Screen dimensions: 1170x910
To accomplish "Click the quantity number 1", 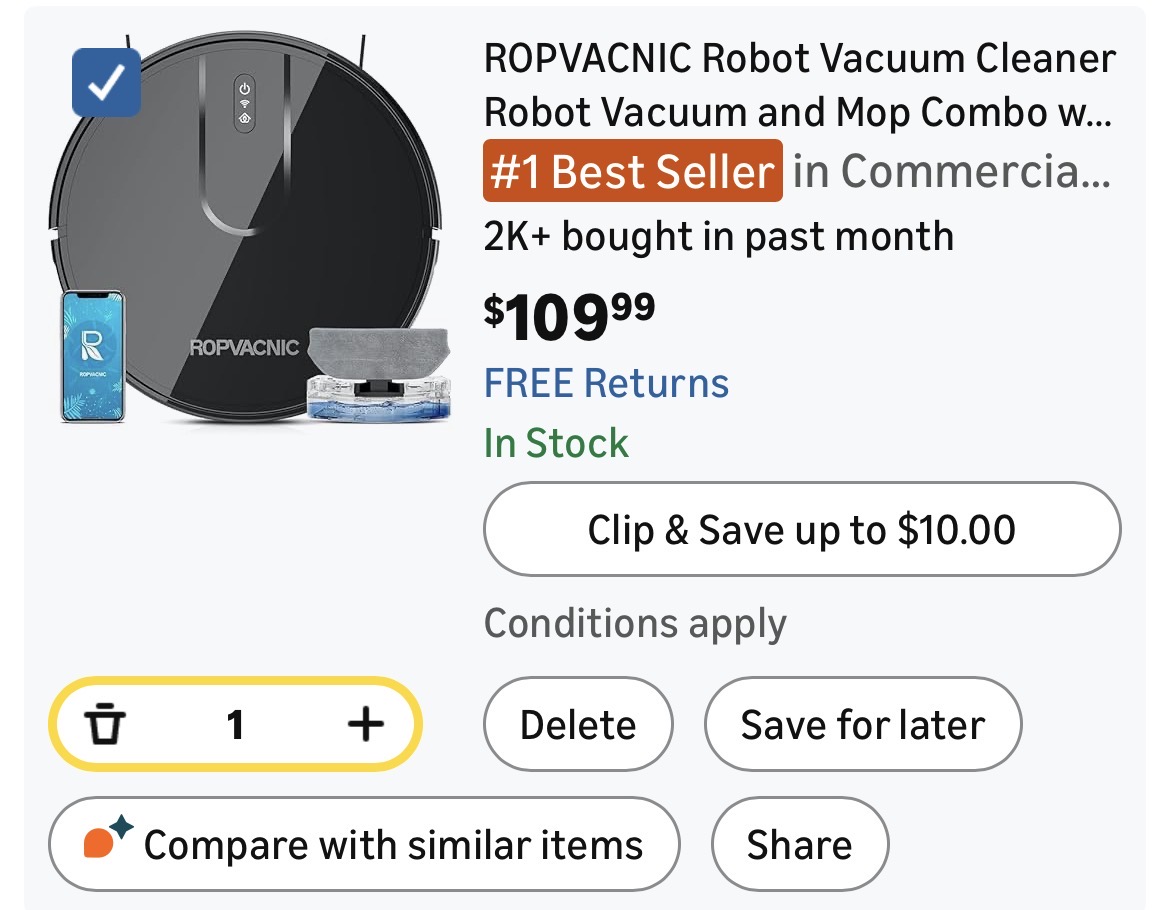I will (x=235, y=724).
